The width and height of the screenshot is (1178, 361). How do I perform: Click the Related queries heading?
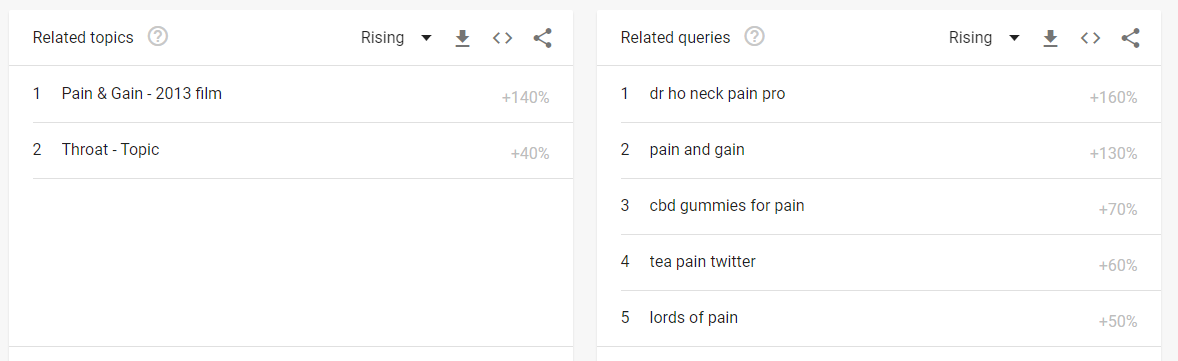click(x=675, y=38)
